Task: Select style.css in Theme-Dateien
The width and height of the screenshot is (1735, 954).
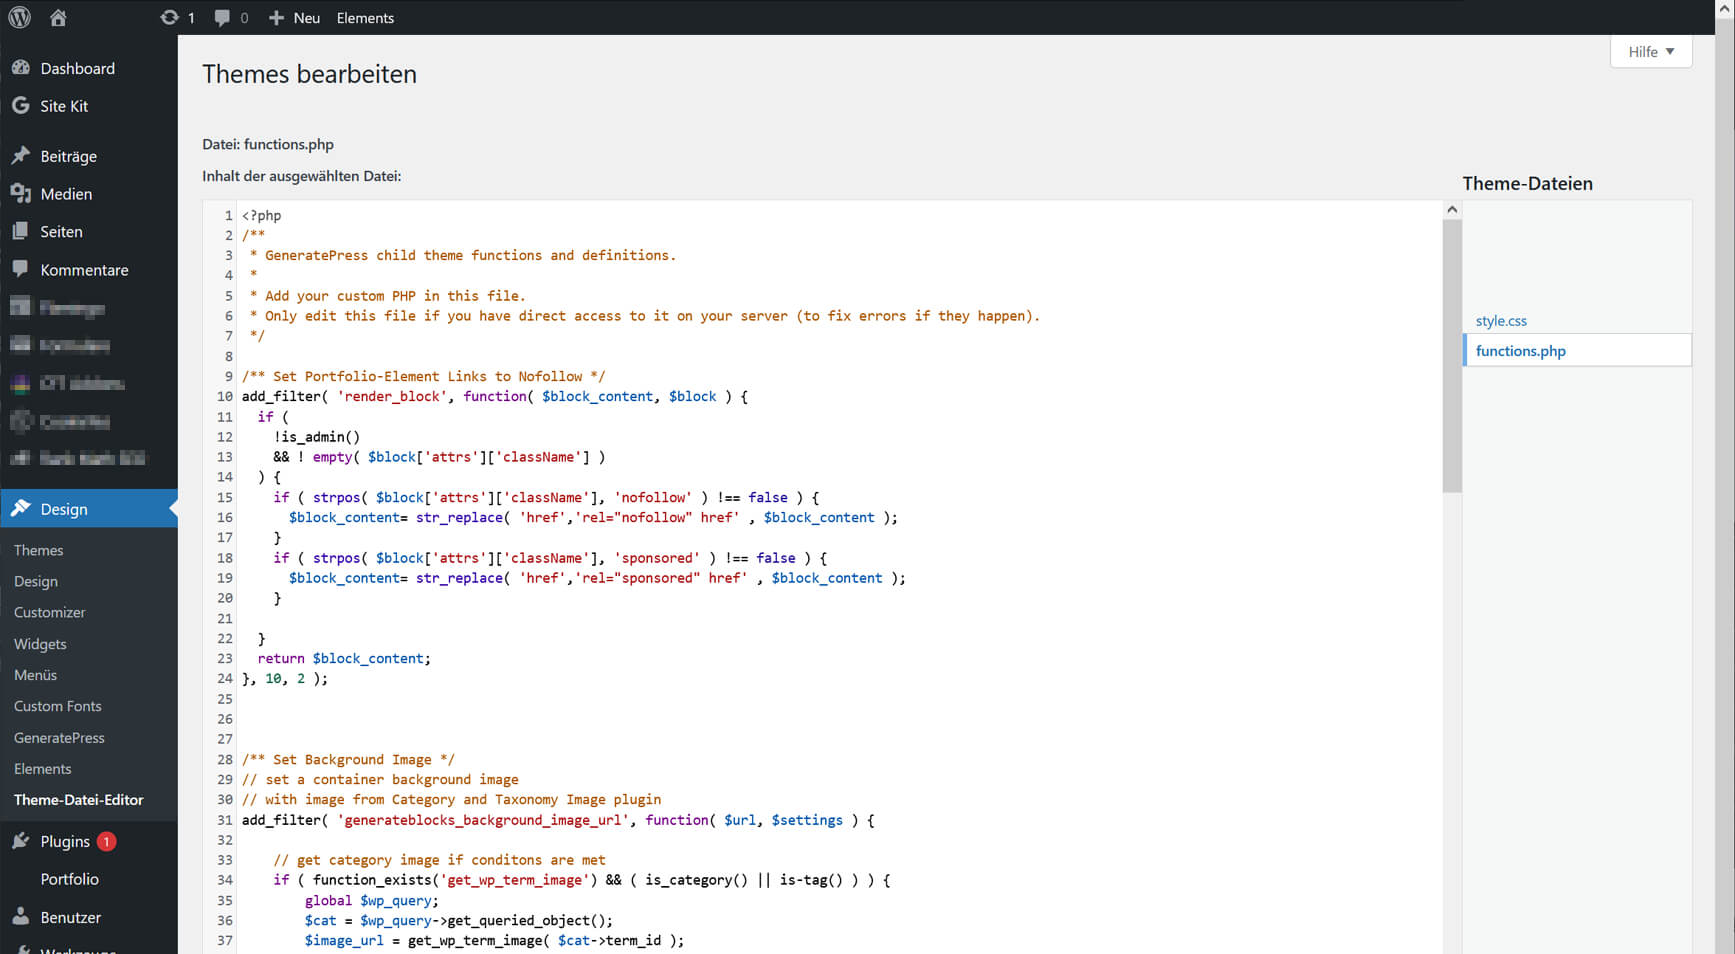Action: tap(1501, 321)
